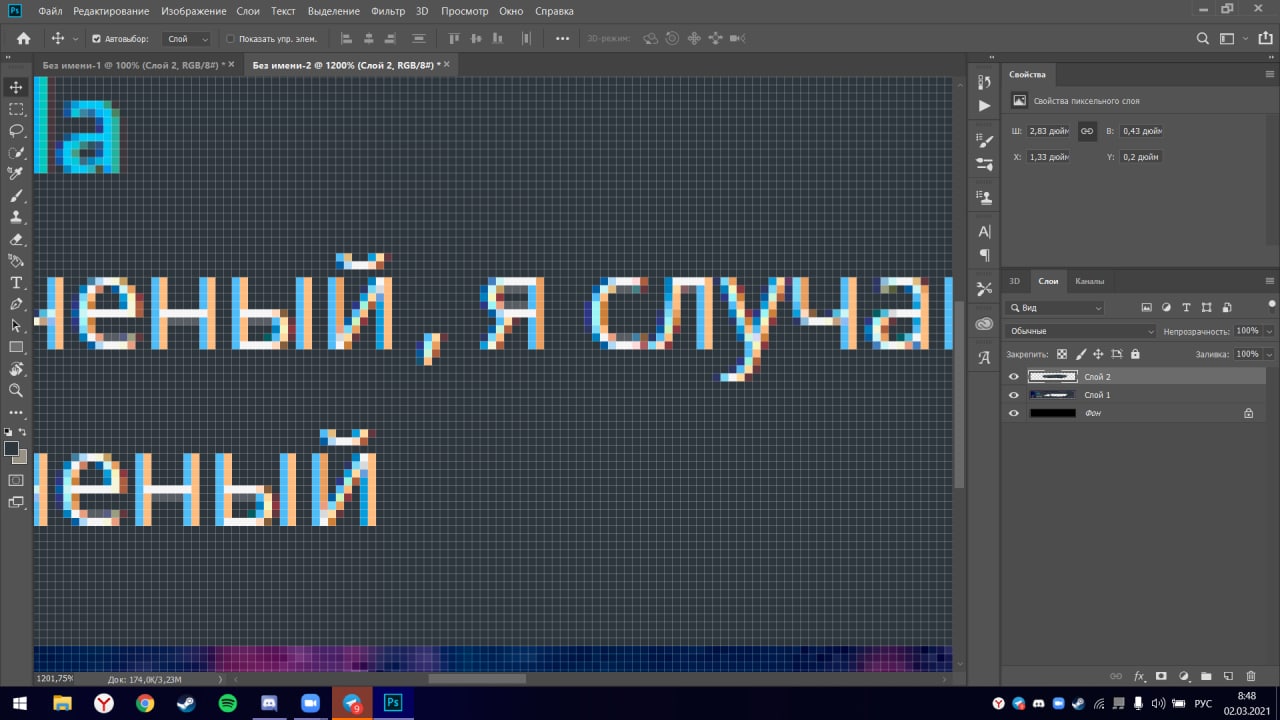The image size is (1280, 720).
Task: Lock layer position
Action: [1098, 354]
